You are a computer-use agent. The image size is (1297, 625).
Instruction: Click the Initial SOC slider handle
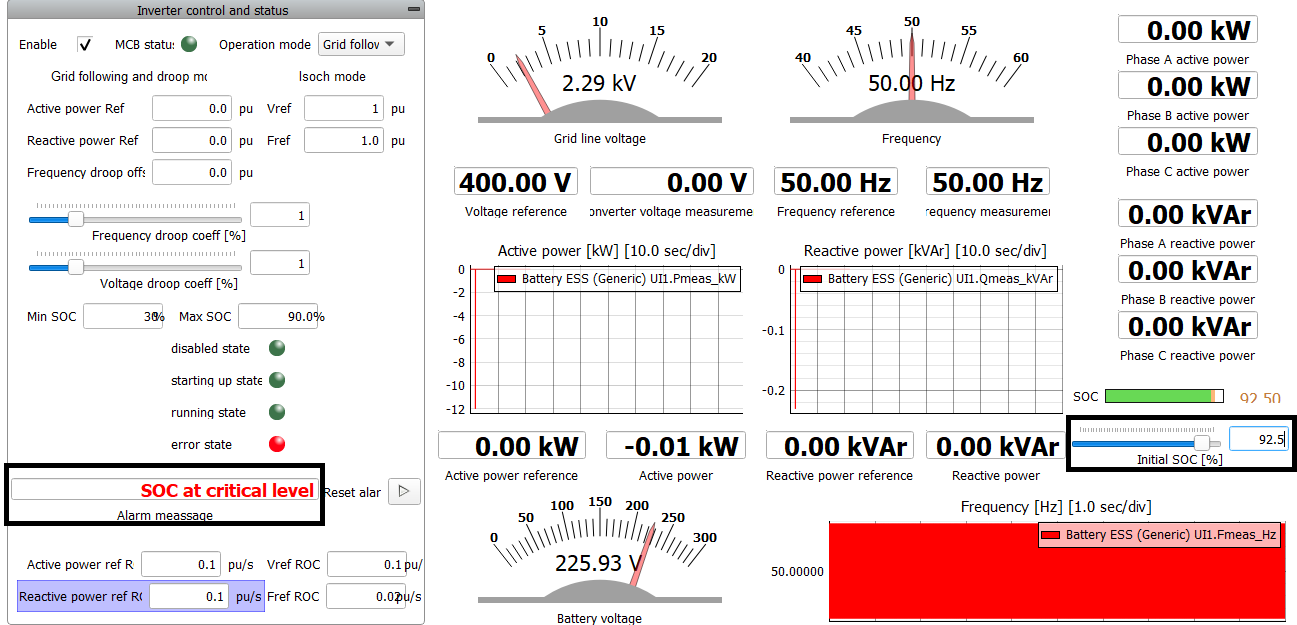[1202, 443]
